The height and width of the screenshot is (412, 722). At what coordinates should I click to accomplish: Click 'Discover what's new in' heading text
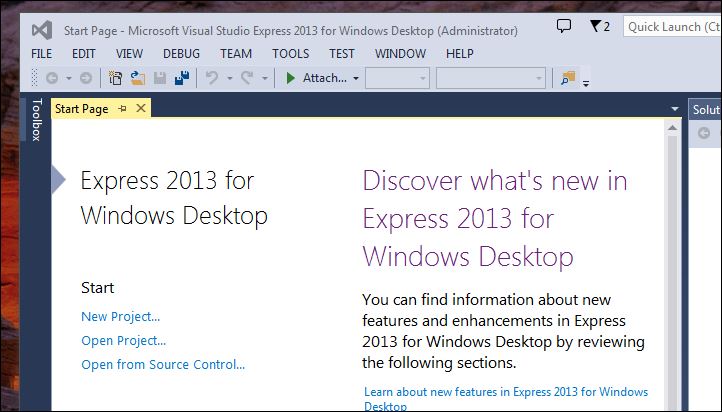click(495, 180)
